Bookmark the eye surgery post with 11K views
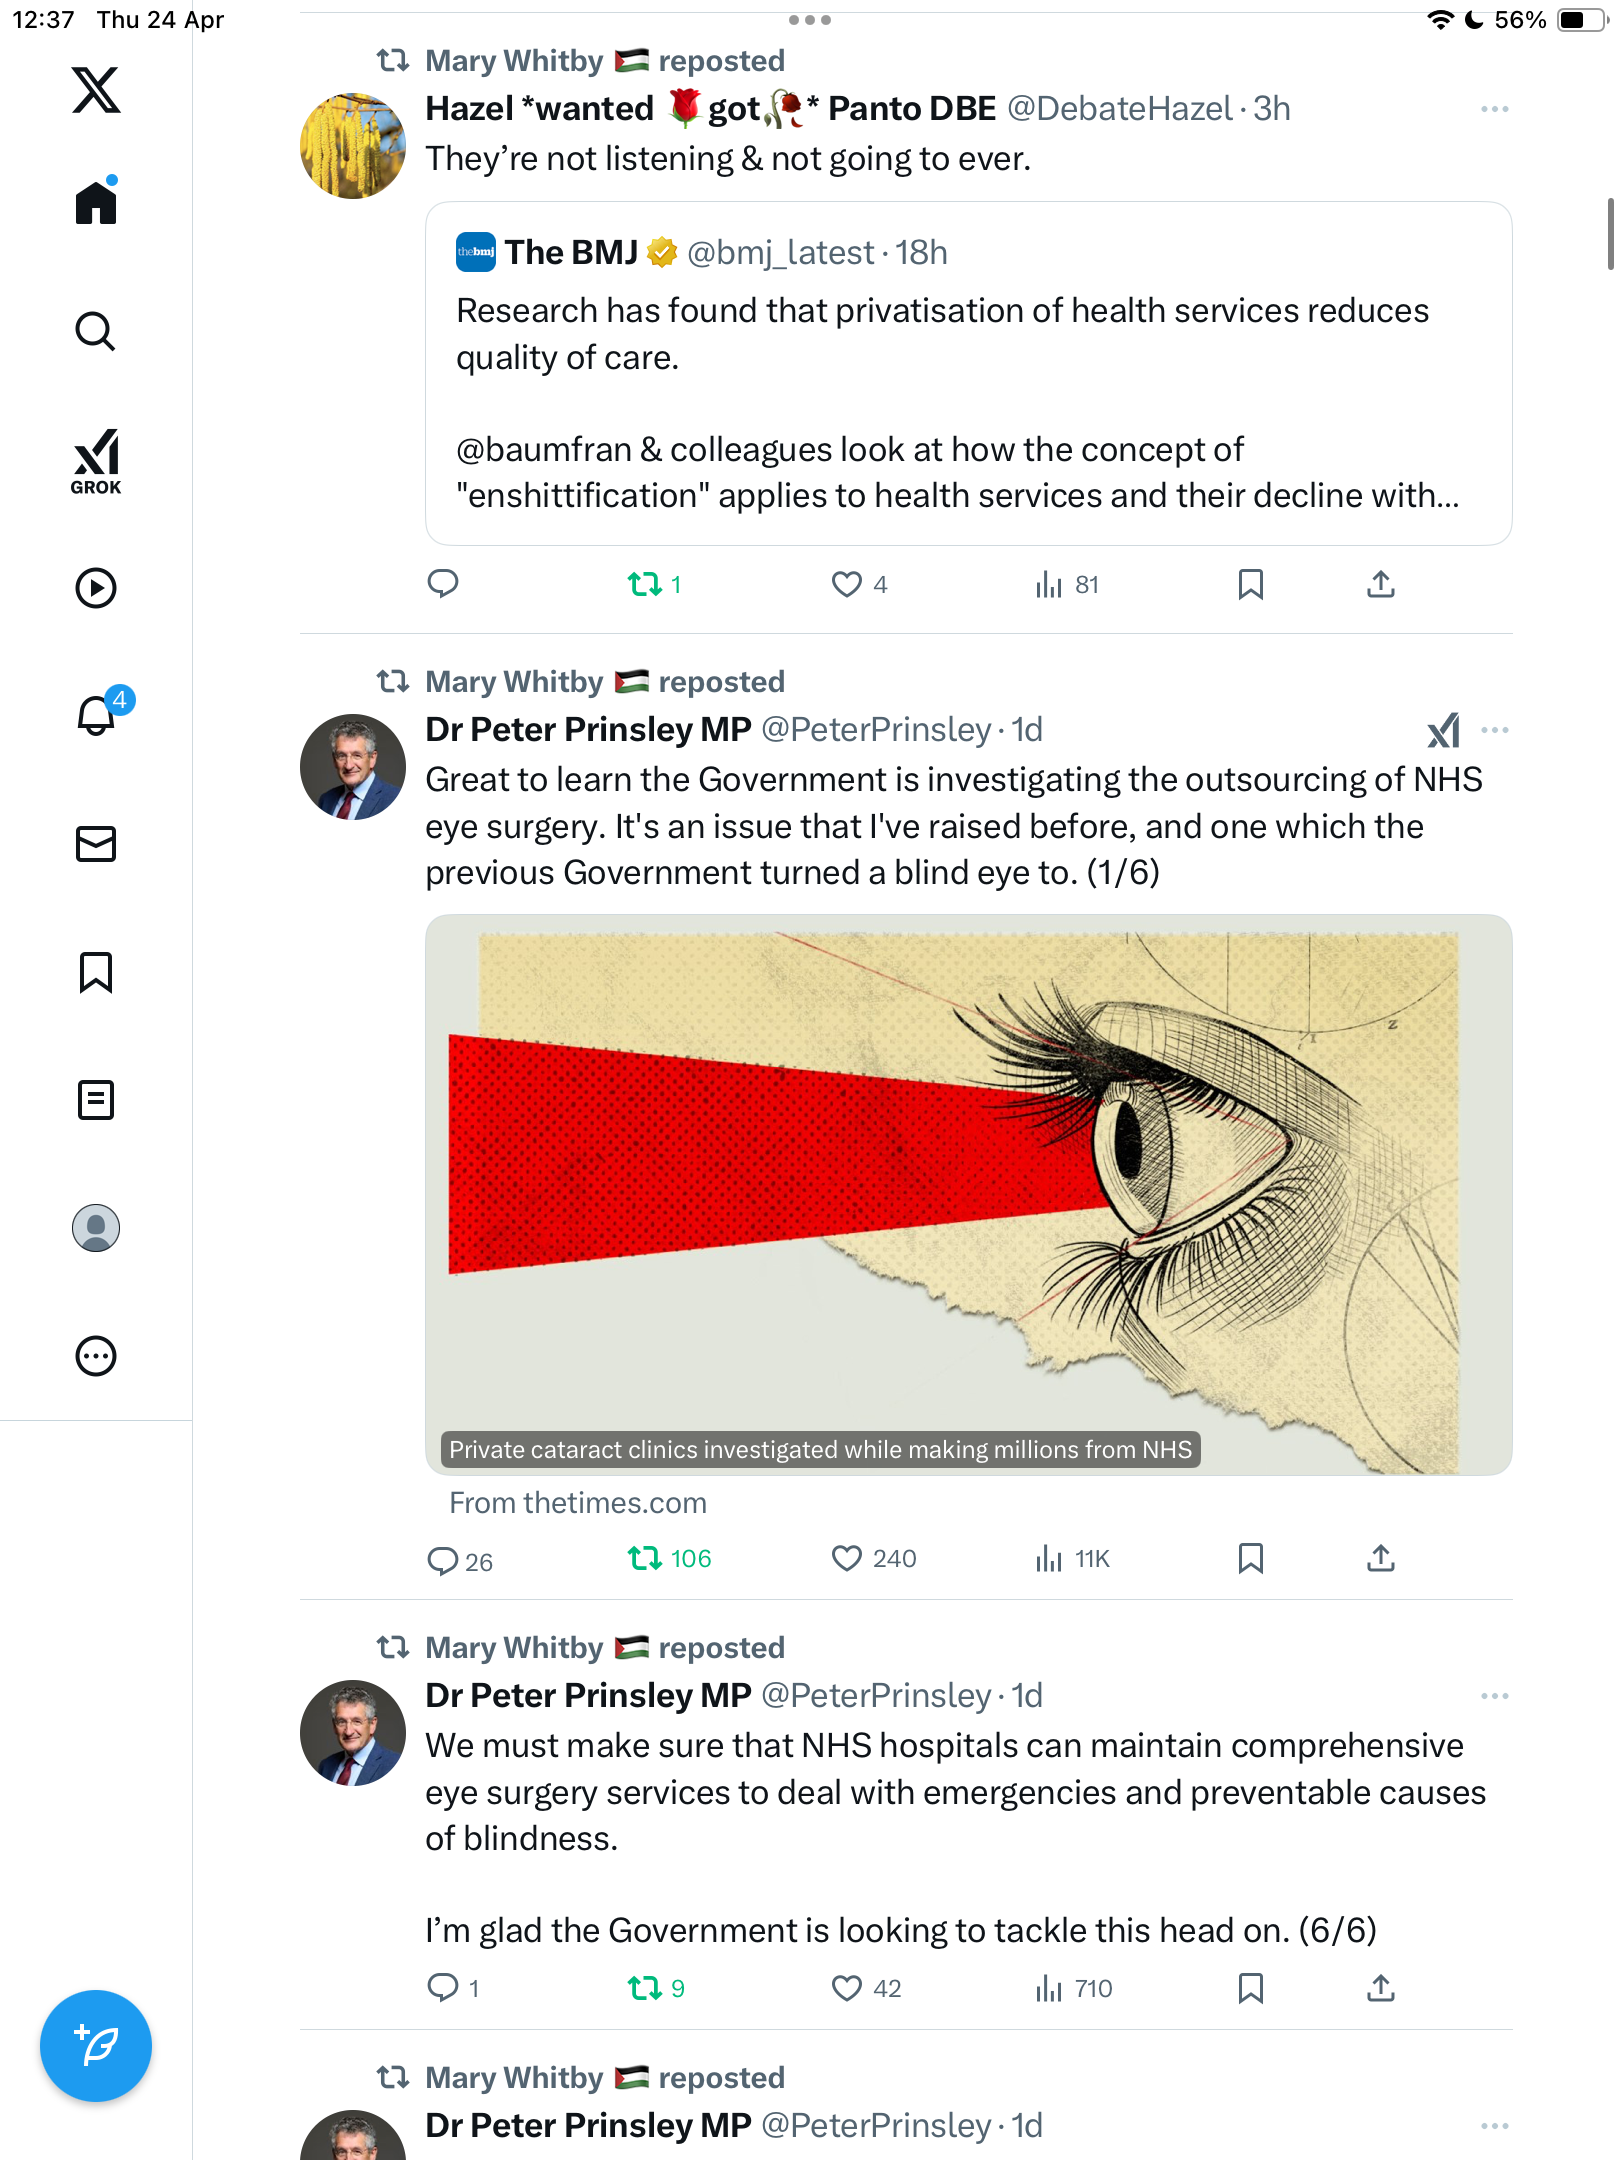The height and width of the screenshot is (2160, 1620). click(x=1250, y=1558)
